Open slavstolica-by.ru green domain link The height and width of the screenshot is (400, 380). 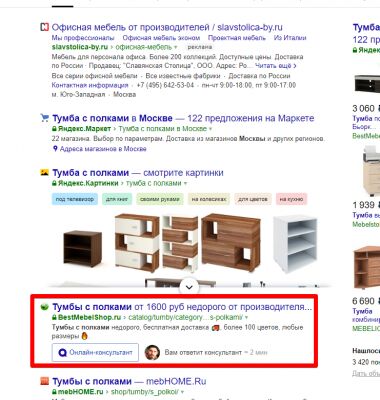80,47
